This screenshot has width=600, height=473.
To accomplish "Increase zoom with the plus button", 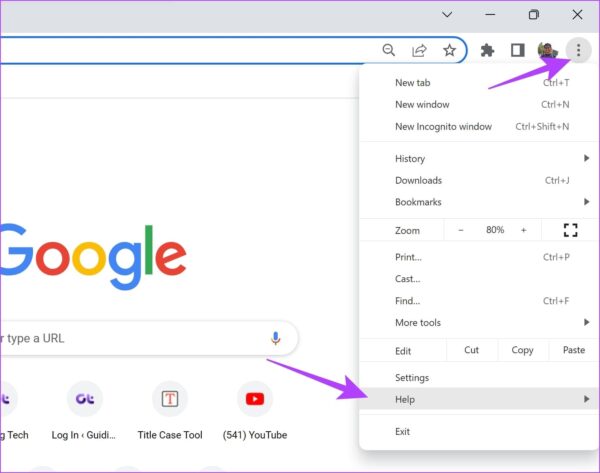I will 523,230.
